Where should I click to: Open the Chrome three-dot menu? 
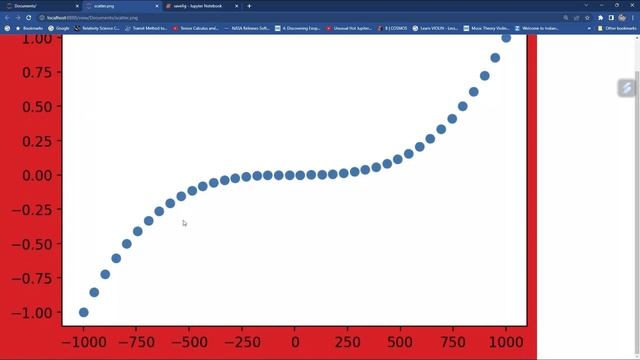pos(633,18)
